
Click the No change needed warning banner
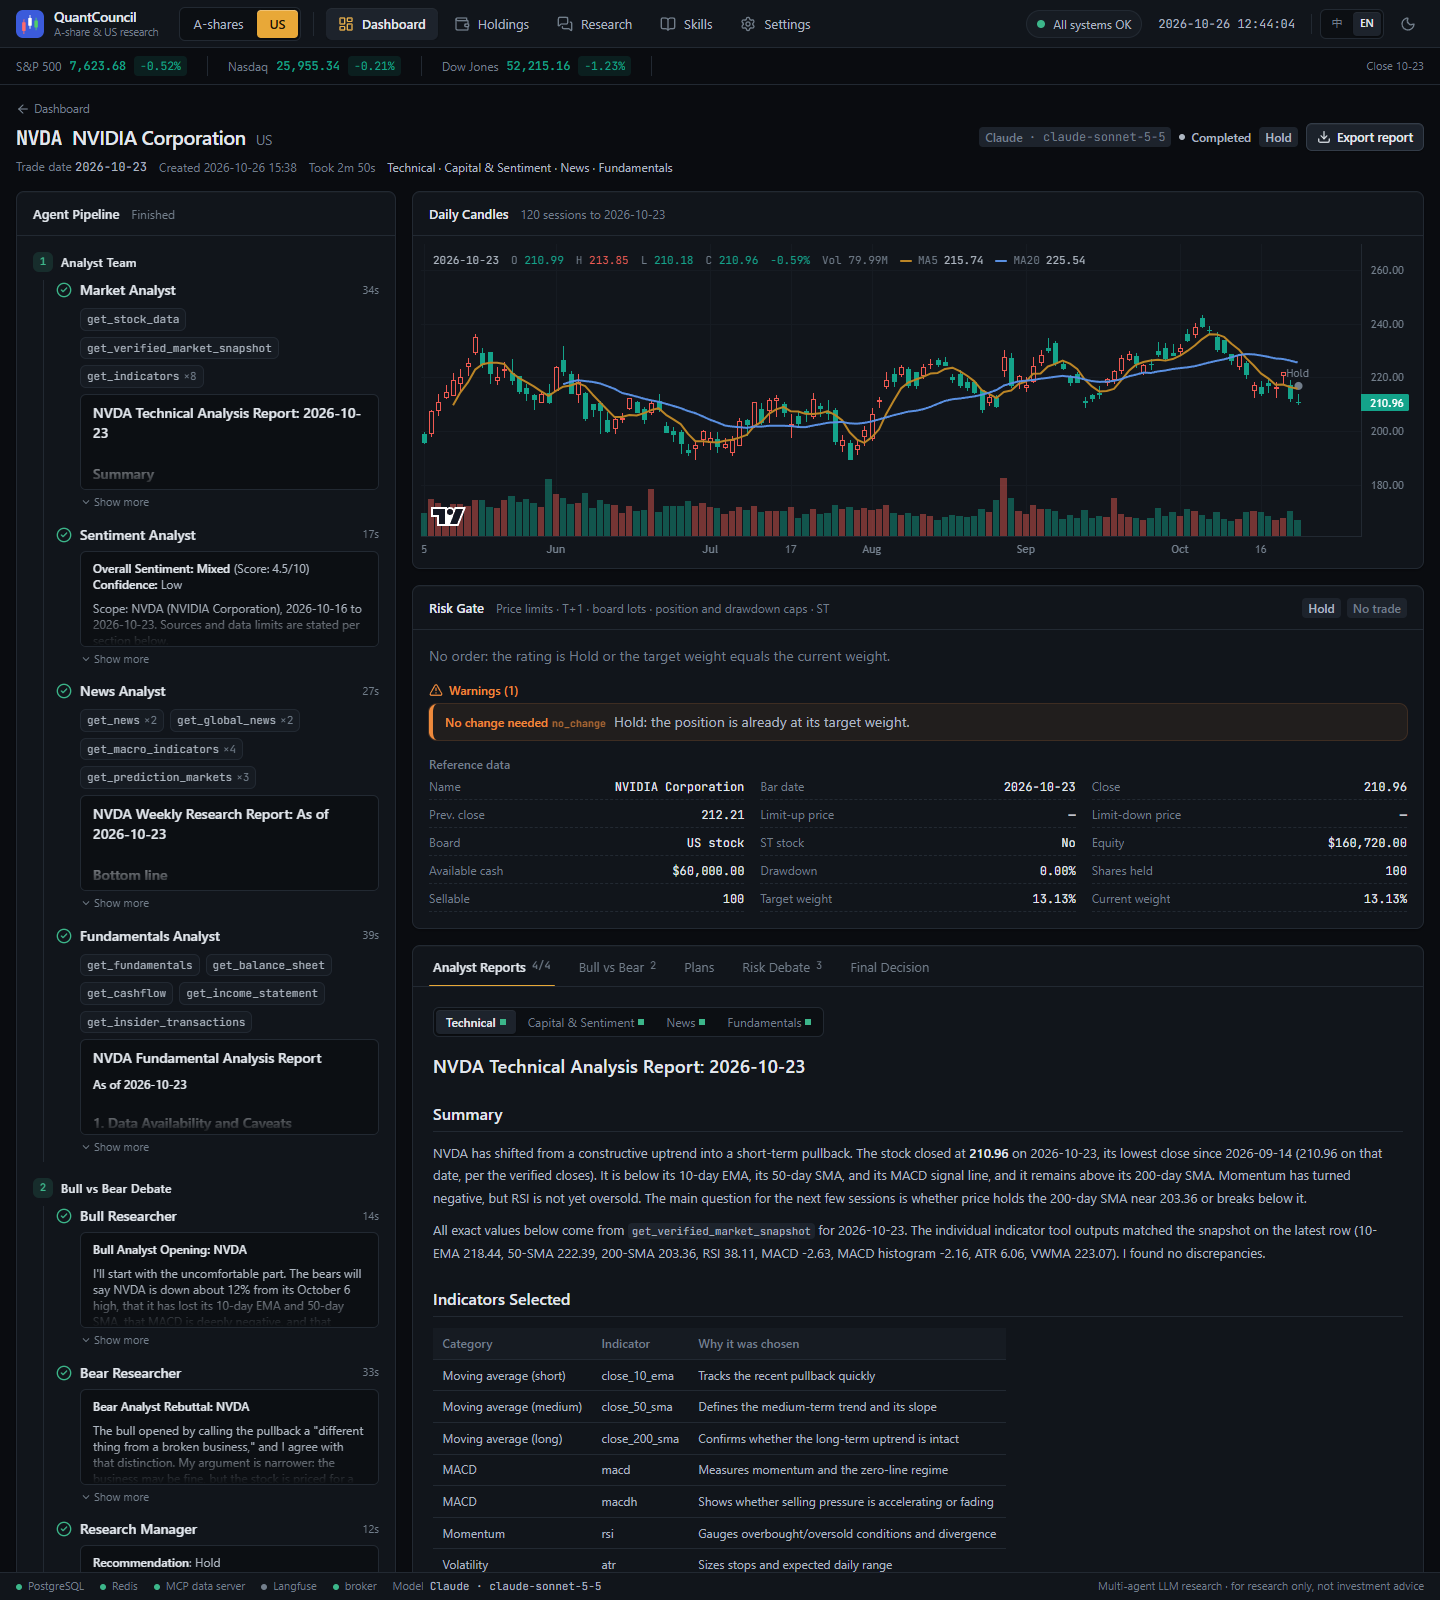tap(918, 722)
